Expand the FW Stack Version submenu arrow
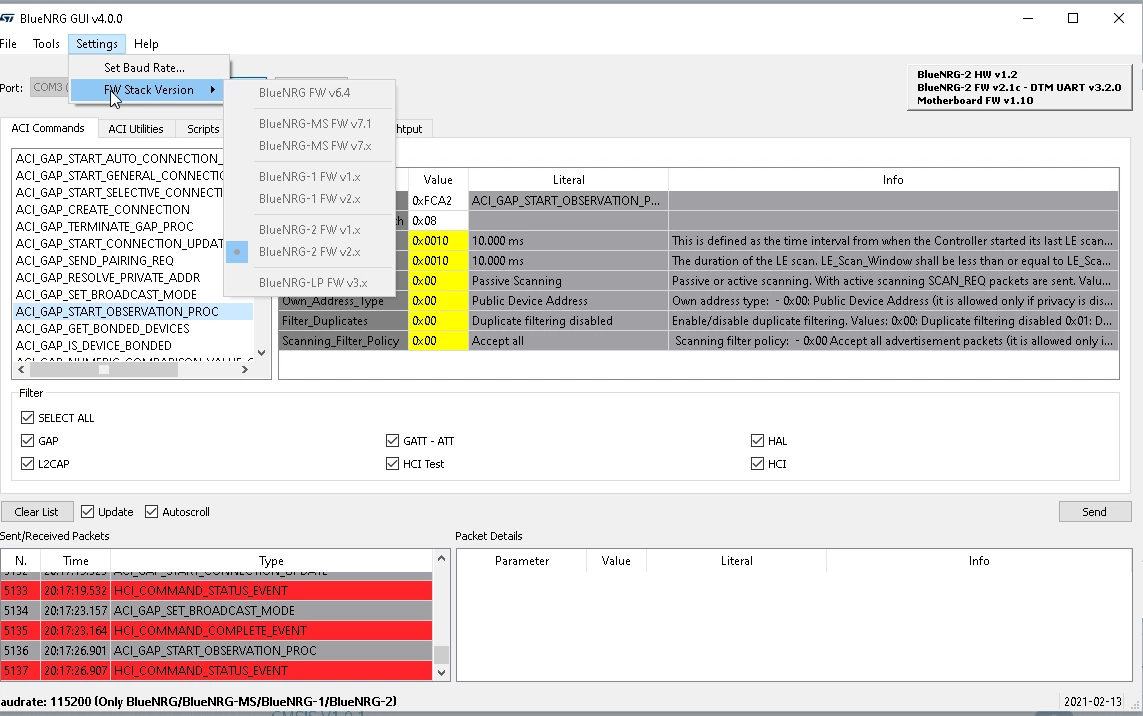The image size is (1143, 716). [212, 90]
